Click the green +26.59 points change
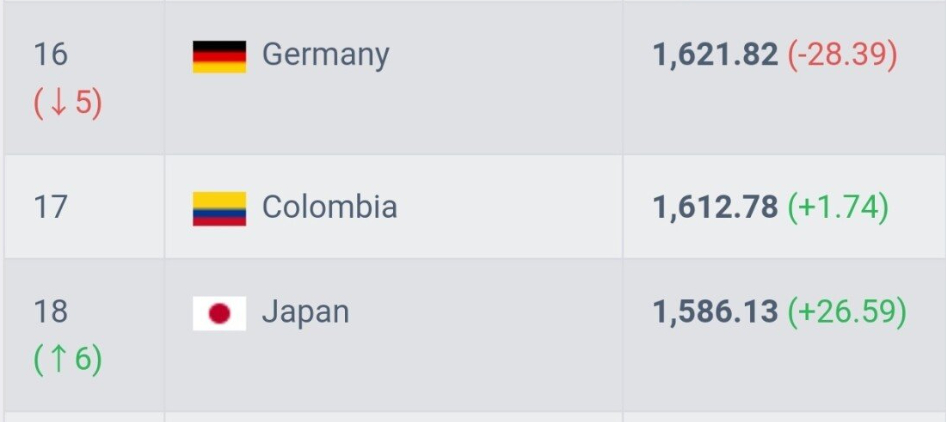Image resolution: width=946 pixels, height=422 pixels. (846, 312)
